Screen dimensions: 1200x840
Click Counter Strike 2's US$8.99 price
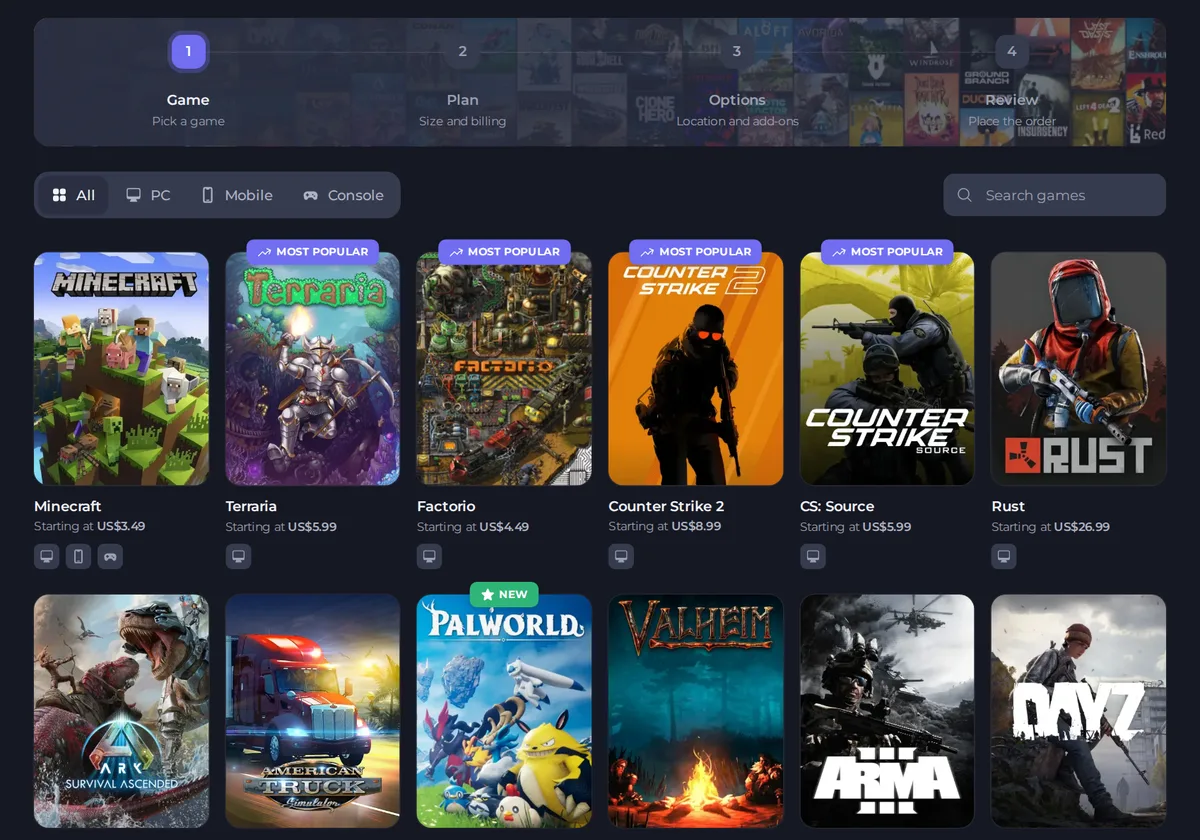[x=696, y=526]
